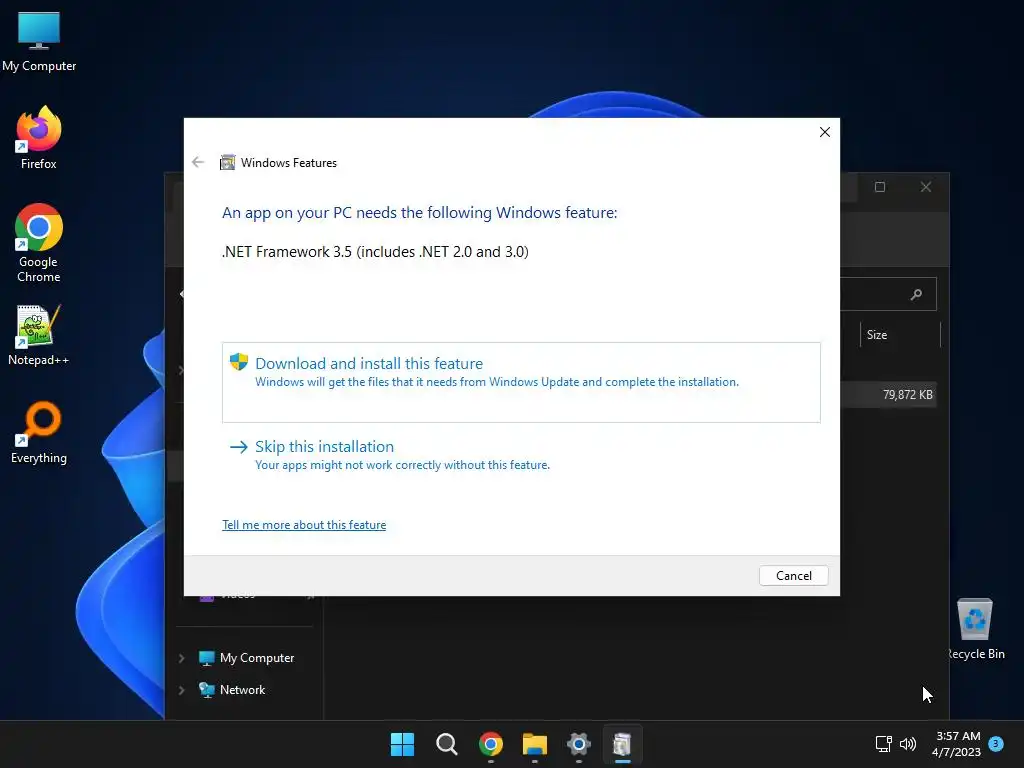Screen dimensions: 1024x768
Task: Open taskbar Search
Action: click(x=447, y=744)
